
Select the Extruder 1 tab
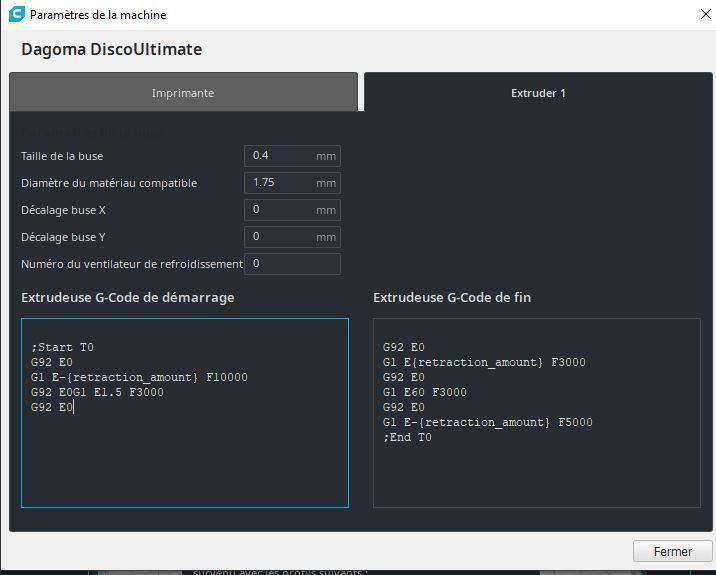tap(538, 92)
